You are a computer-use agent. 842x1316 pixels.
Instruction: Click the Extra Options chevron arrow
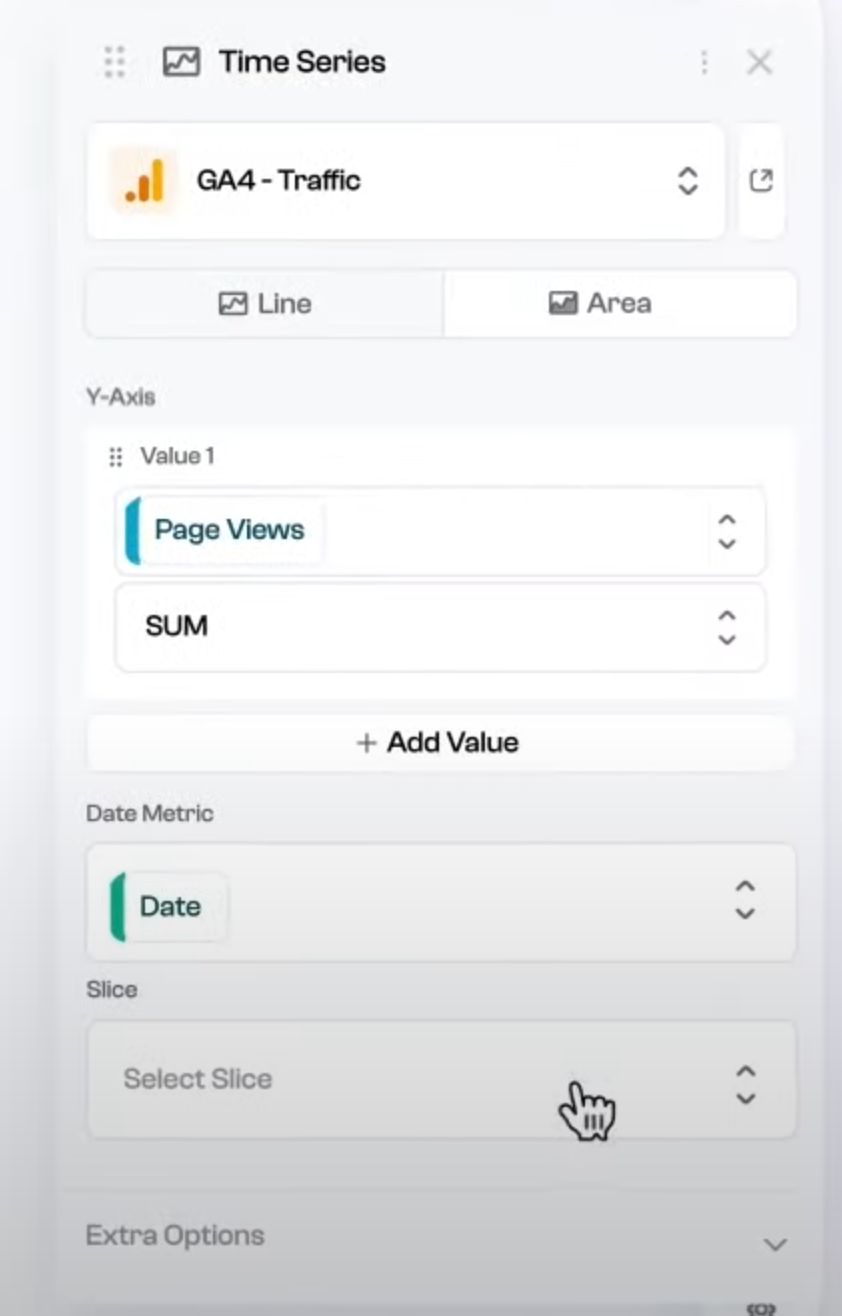pos(774,1245)
